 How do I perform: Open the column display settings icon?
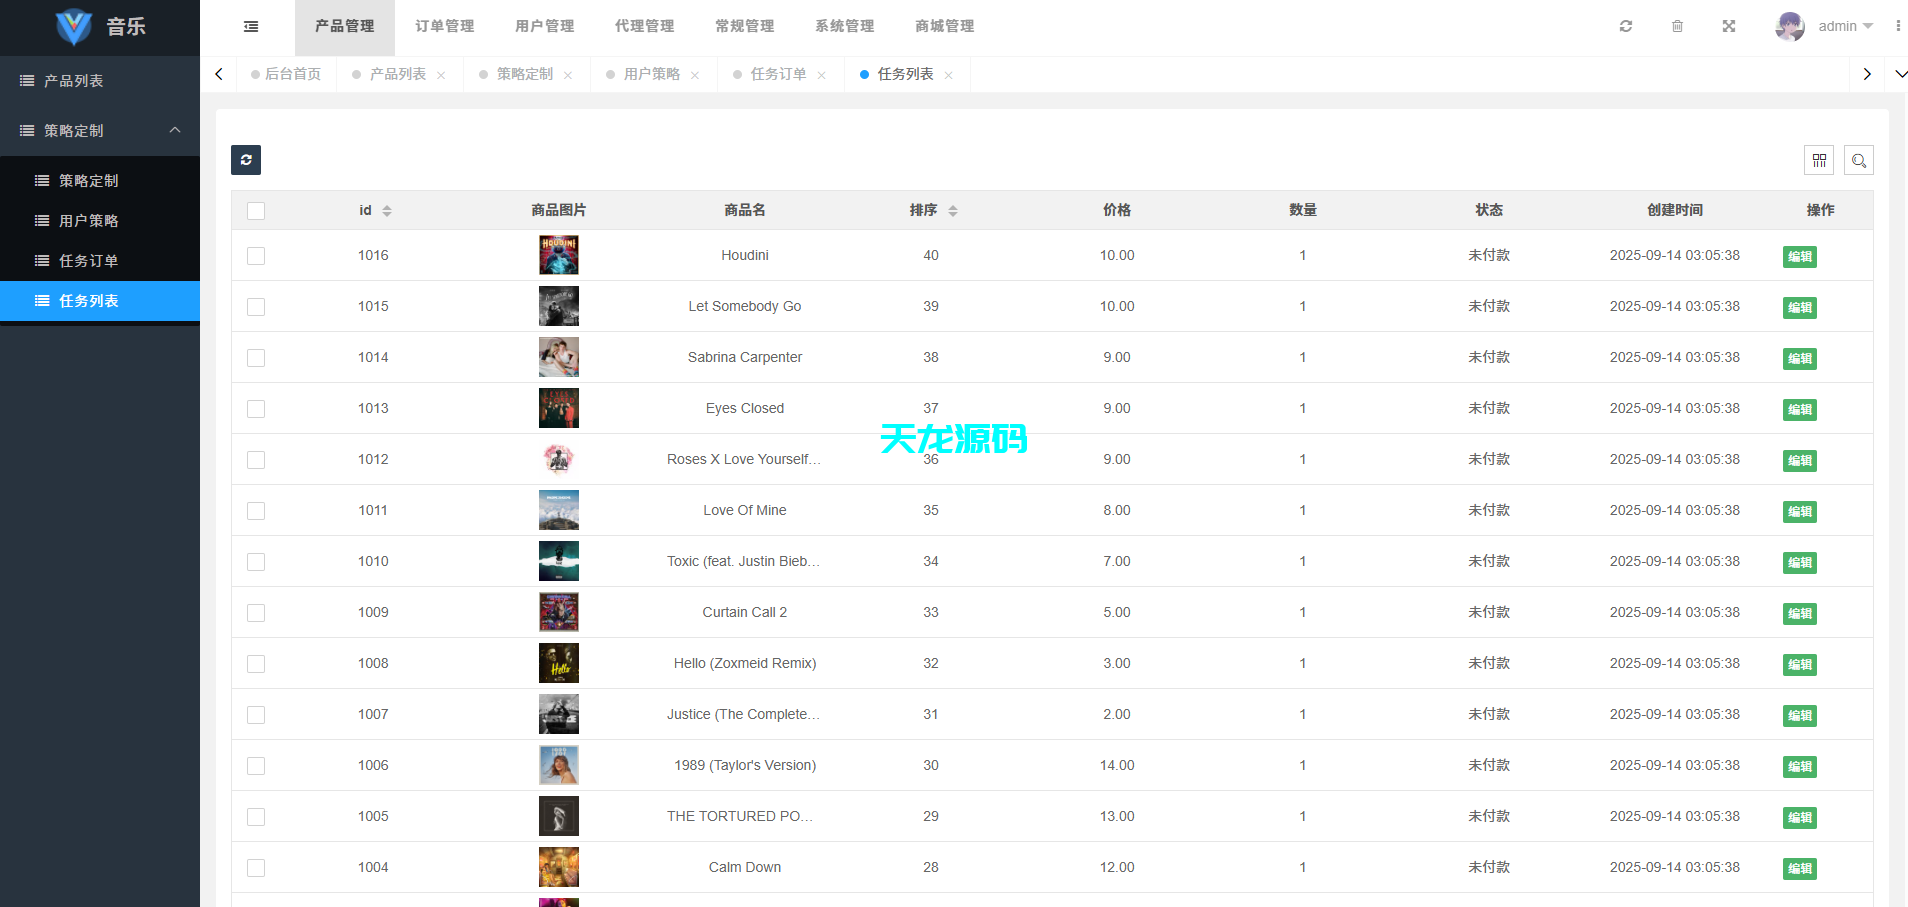pos(1819,160)
